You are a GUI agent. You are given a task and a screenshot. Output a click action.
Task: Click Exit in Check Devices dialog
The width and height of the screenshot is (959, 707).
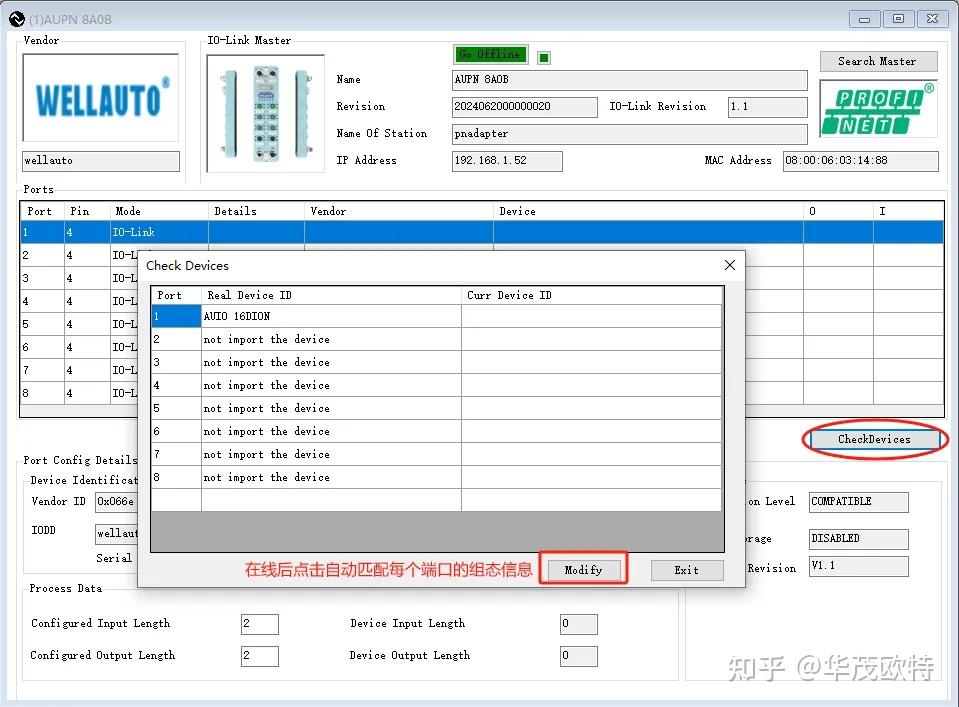[687, 570]
